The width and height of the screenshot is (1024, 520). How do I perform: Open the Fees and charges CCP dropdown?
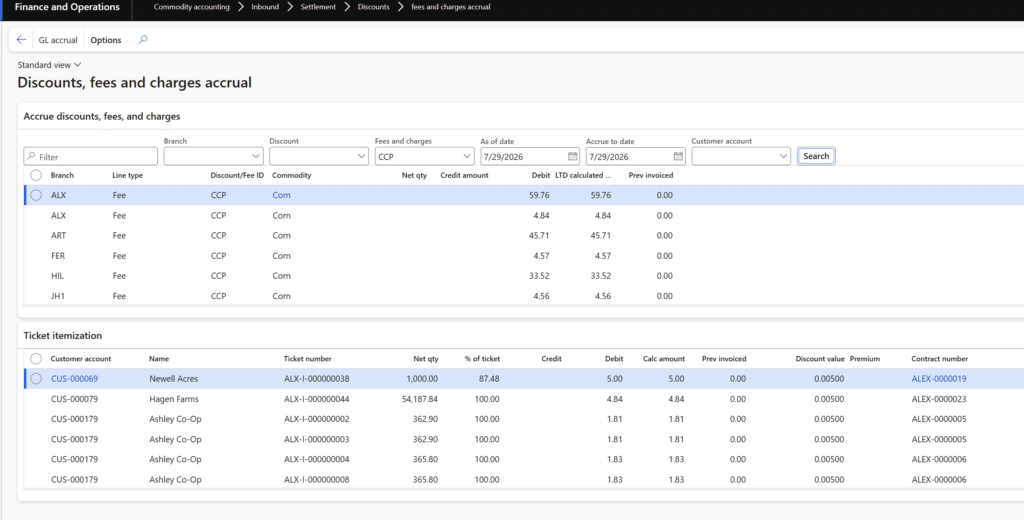point(467,157)
